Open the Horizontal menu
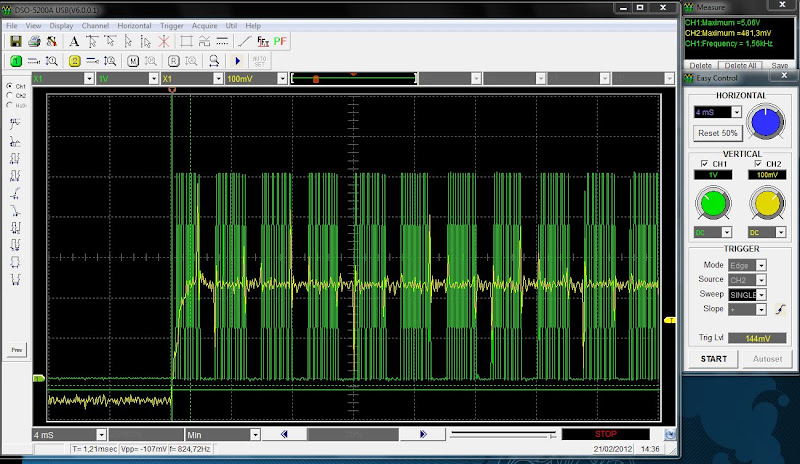Screen dimensions: 800x464 [x=134, y=26]
